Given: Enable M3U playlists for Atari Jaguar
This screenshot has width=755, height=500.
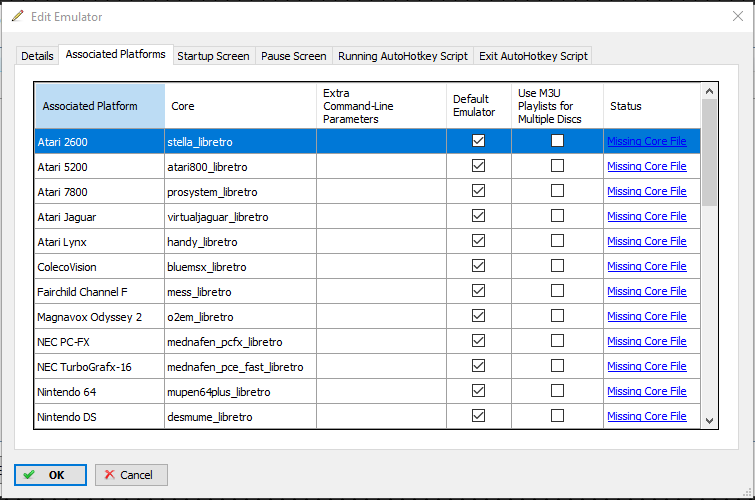Looking at the screenshot, I should coord(557,216).
